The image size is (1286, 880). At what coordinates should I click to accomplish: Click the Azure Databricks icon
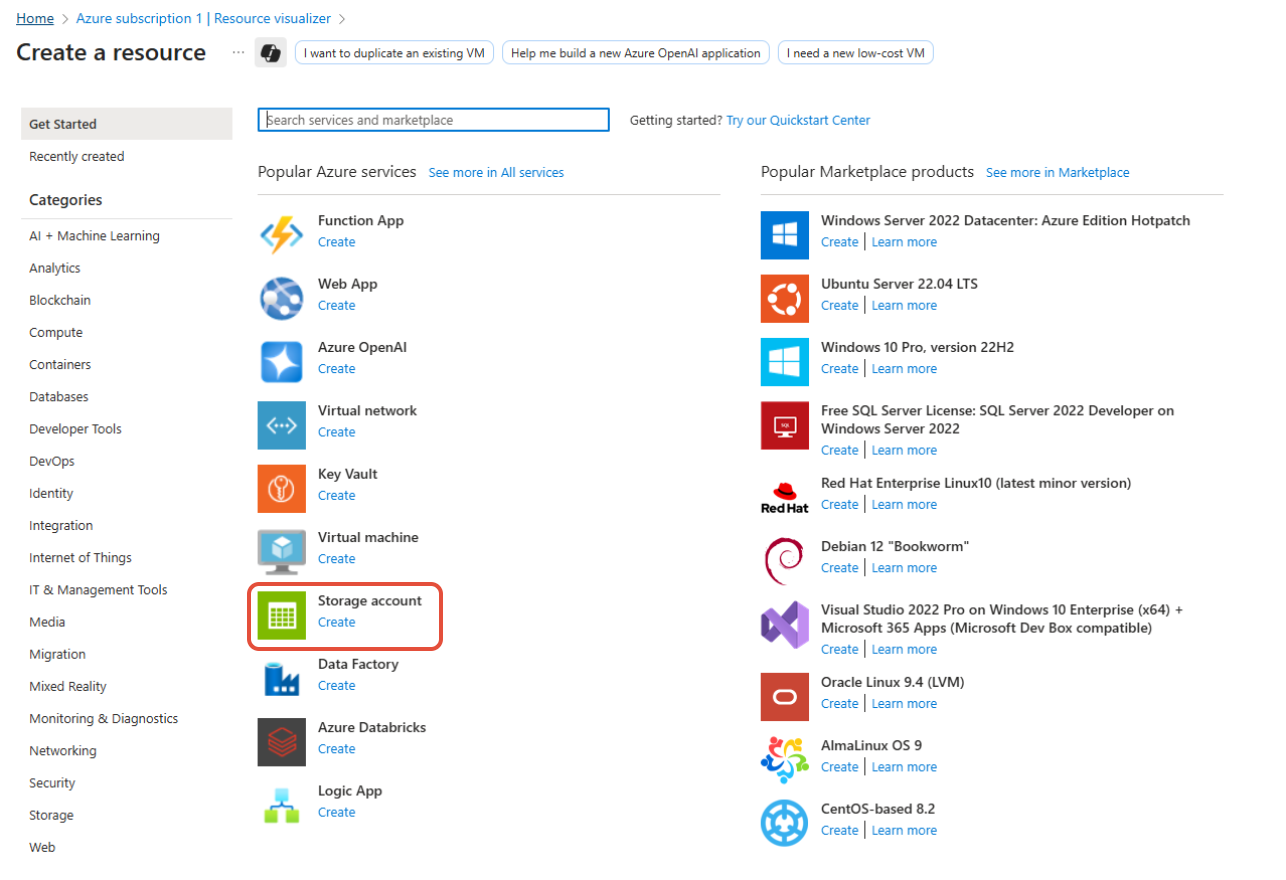point(282,742)
